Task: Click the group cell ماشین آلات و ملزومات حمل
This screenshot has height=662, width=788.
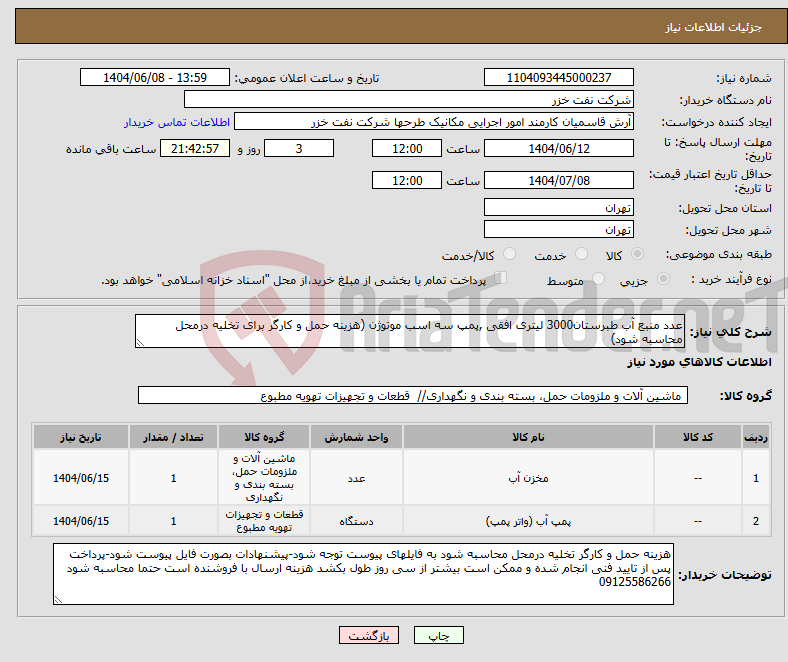Action: [x=264, y=478]
